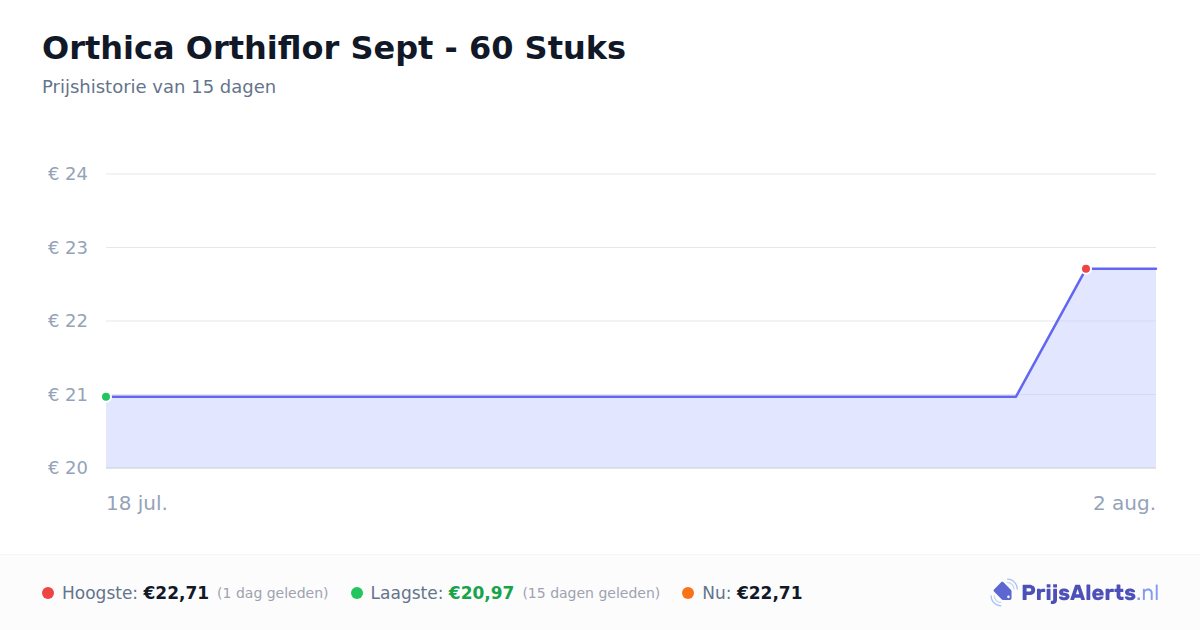The height and width of the screenshot is (630, 1200).
Task: Click the red Hoogste legend dot
Action: (x=48, y=593)
